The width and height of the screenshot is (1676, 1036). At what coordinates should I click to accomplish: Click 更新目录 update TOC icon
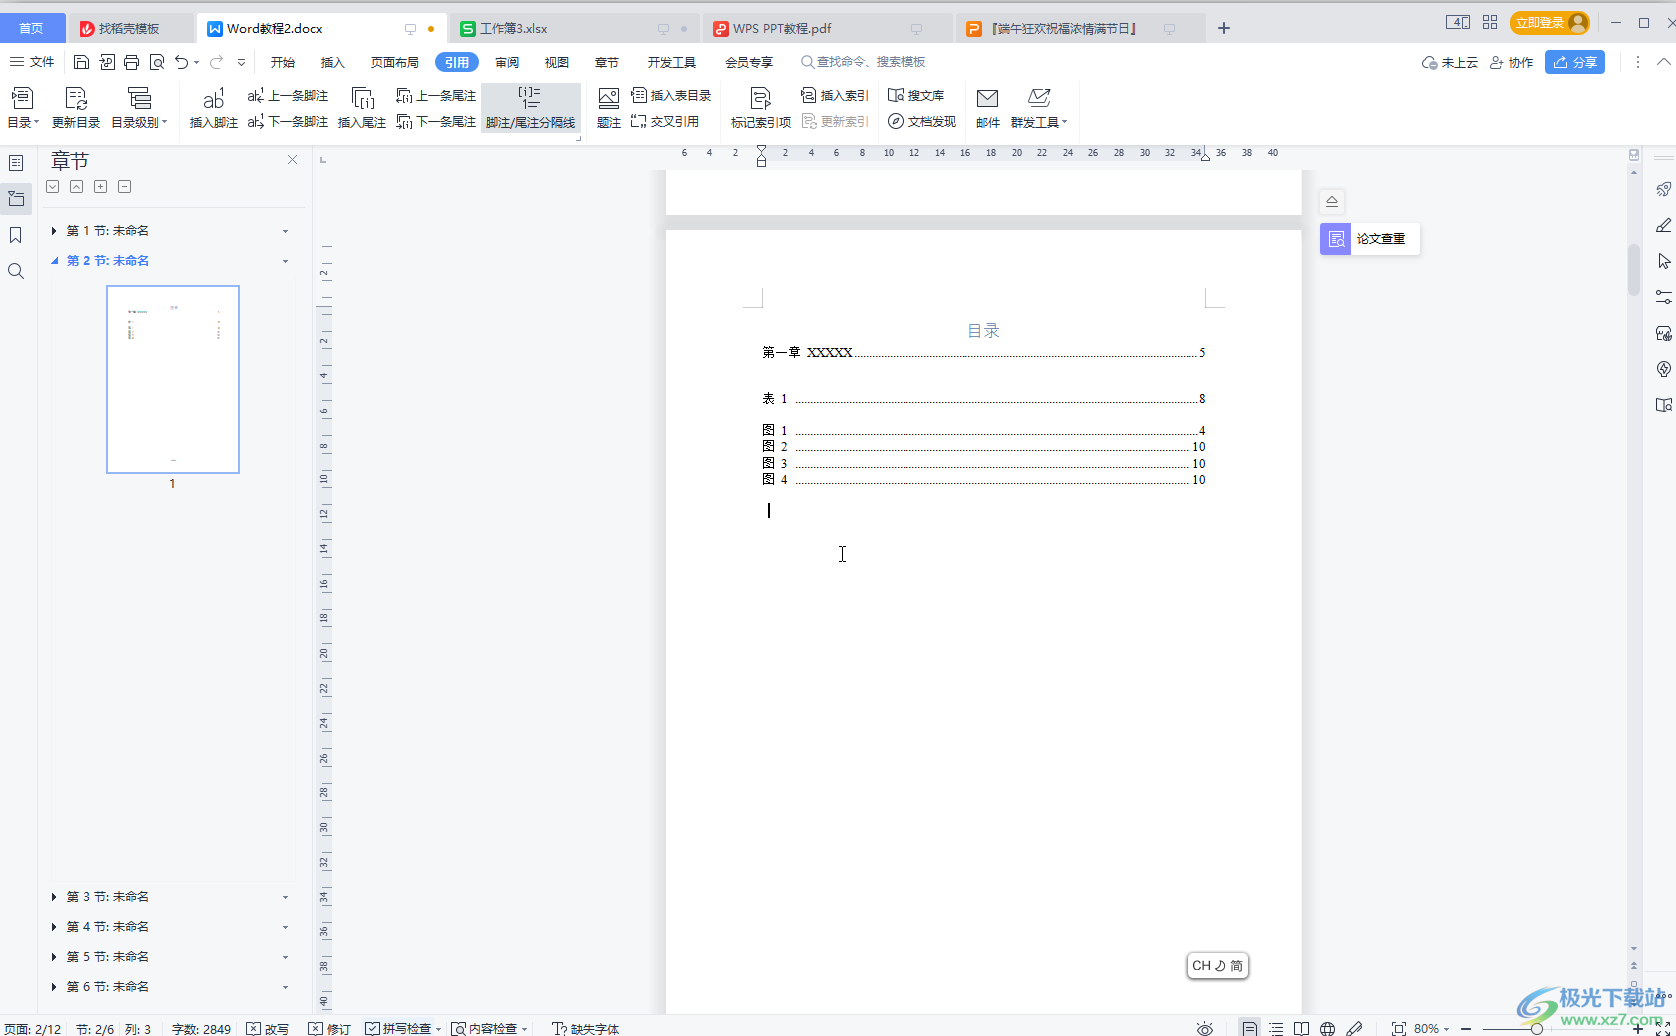76,108
